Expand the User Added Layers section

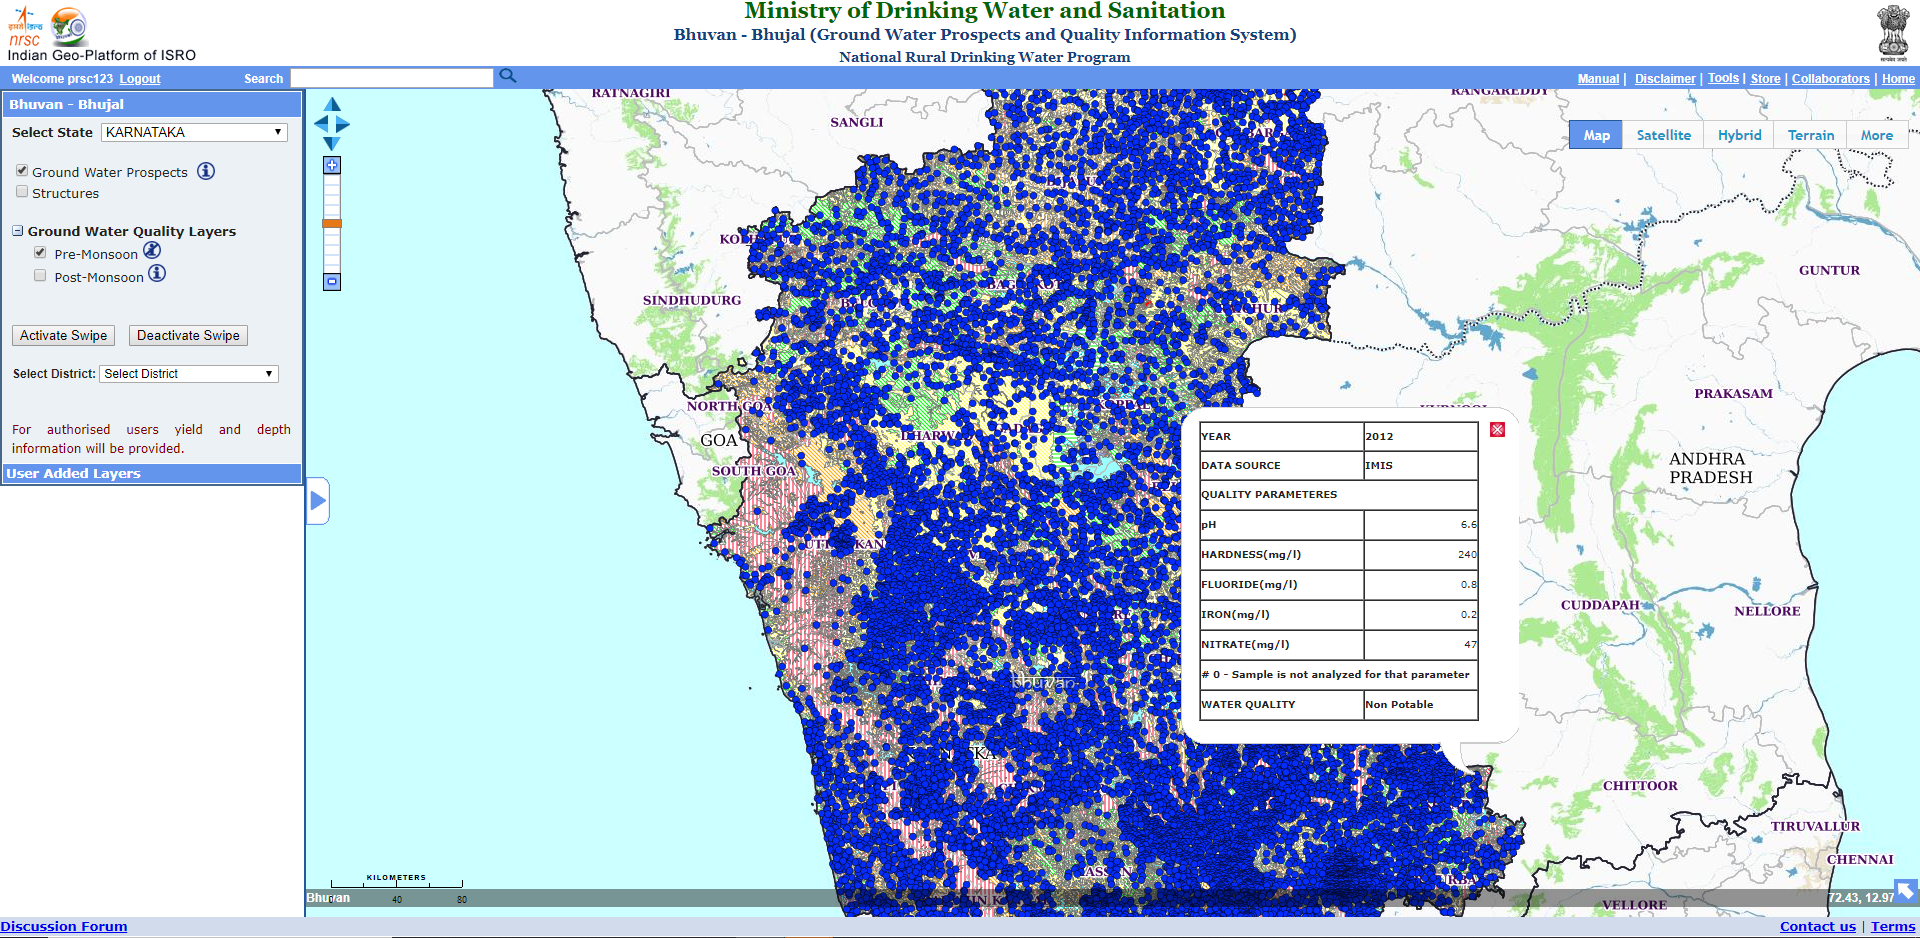pos(152,474)
